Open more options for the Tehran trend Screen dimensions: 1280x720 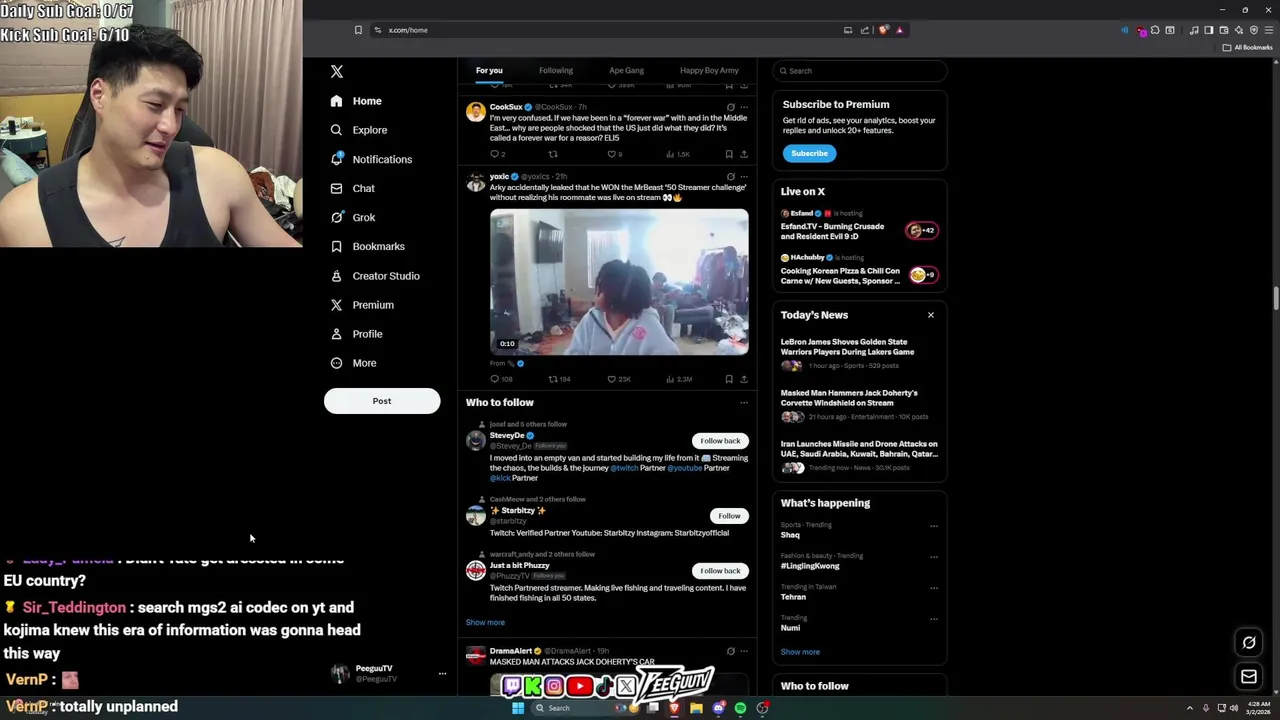click(x=934, y=588)
